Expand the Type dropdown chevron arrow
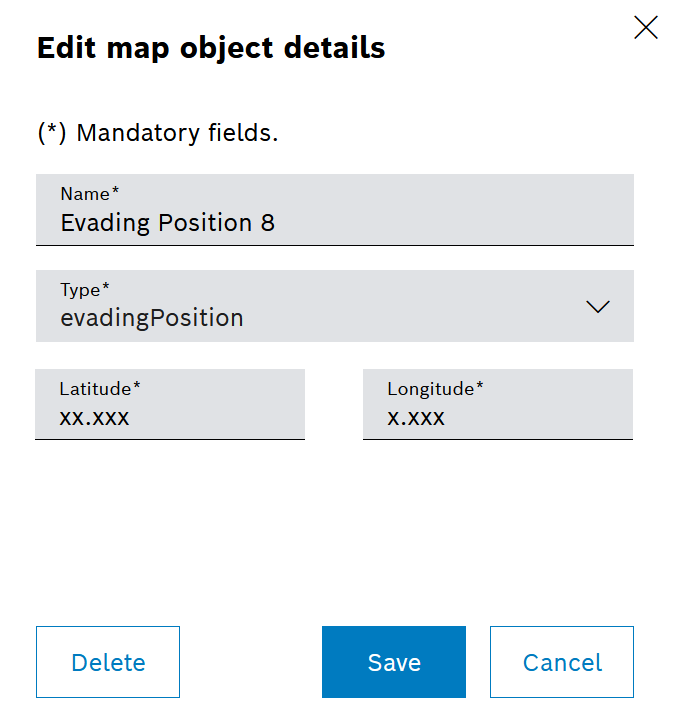Viewport: 681px width, 713px height. pos(597,307)
